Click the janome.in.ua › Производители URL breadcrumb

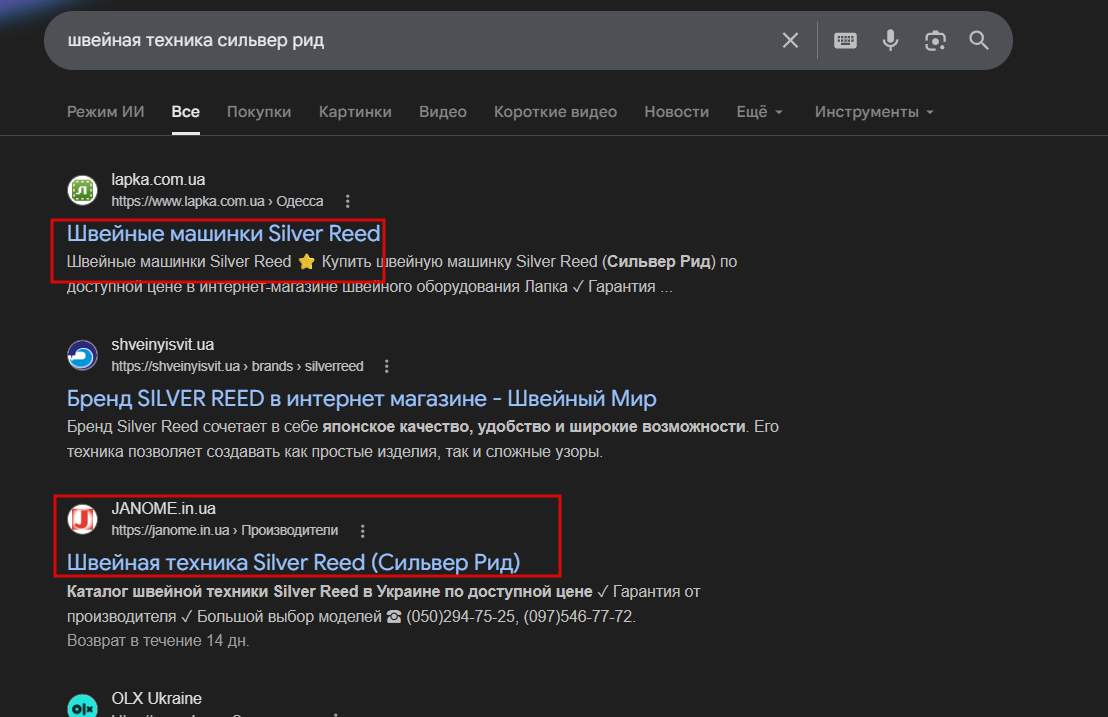click(x=225, y=530)
